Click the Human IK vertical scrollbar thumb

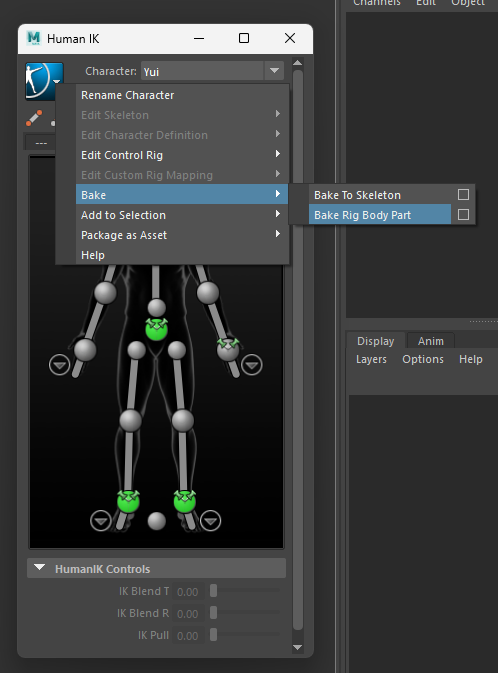tap(298, 350)
